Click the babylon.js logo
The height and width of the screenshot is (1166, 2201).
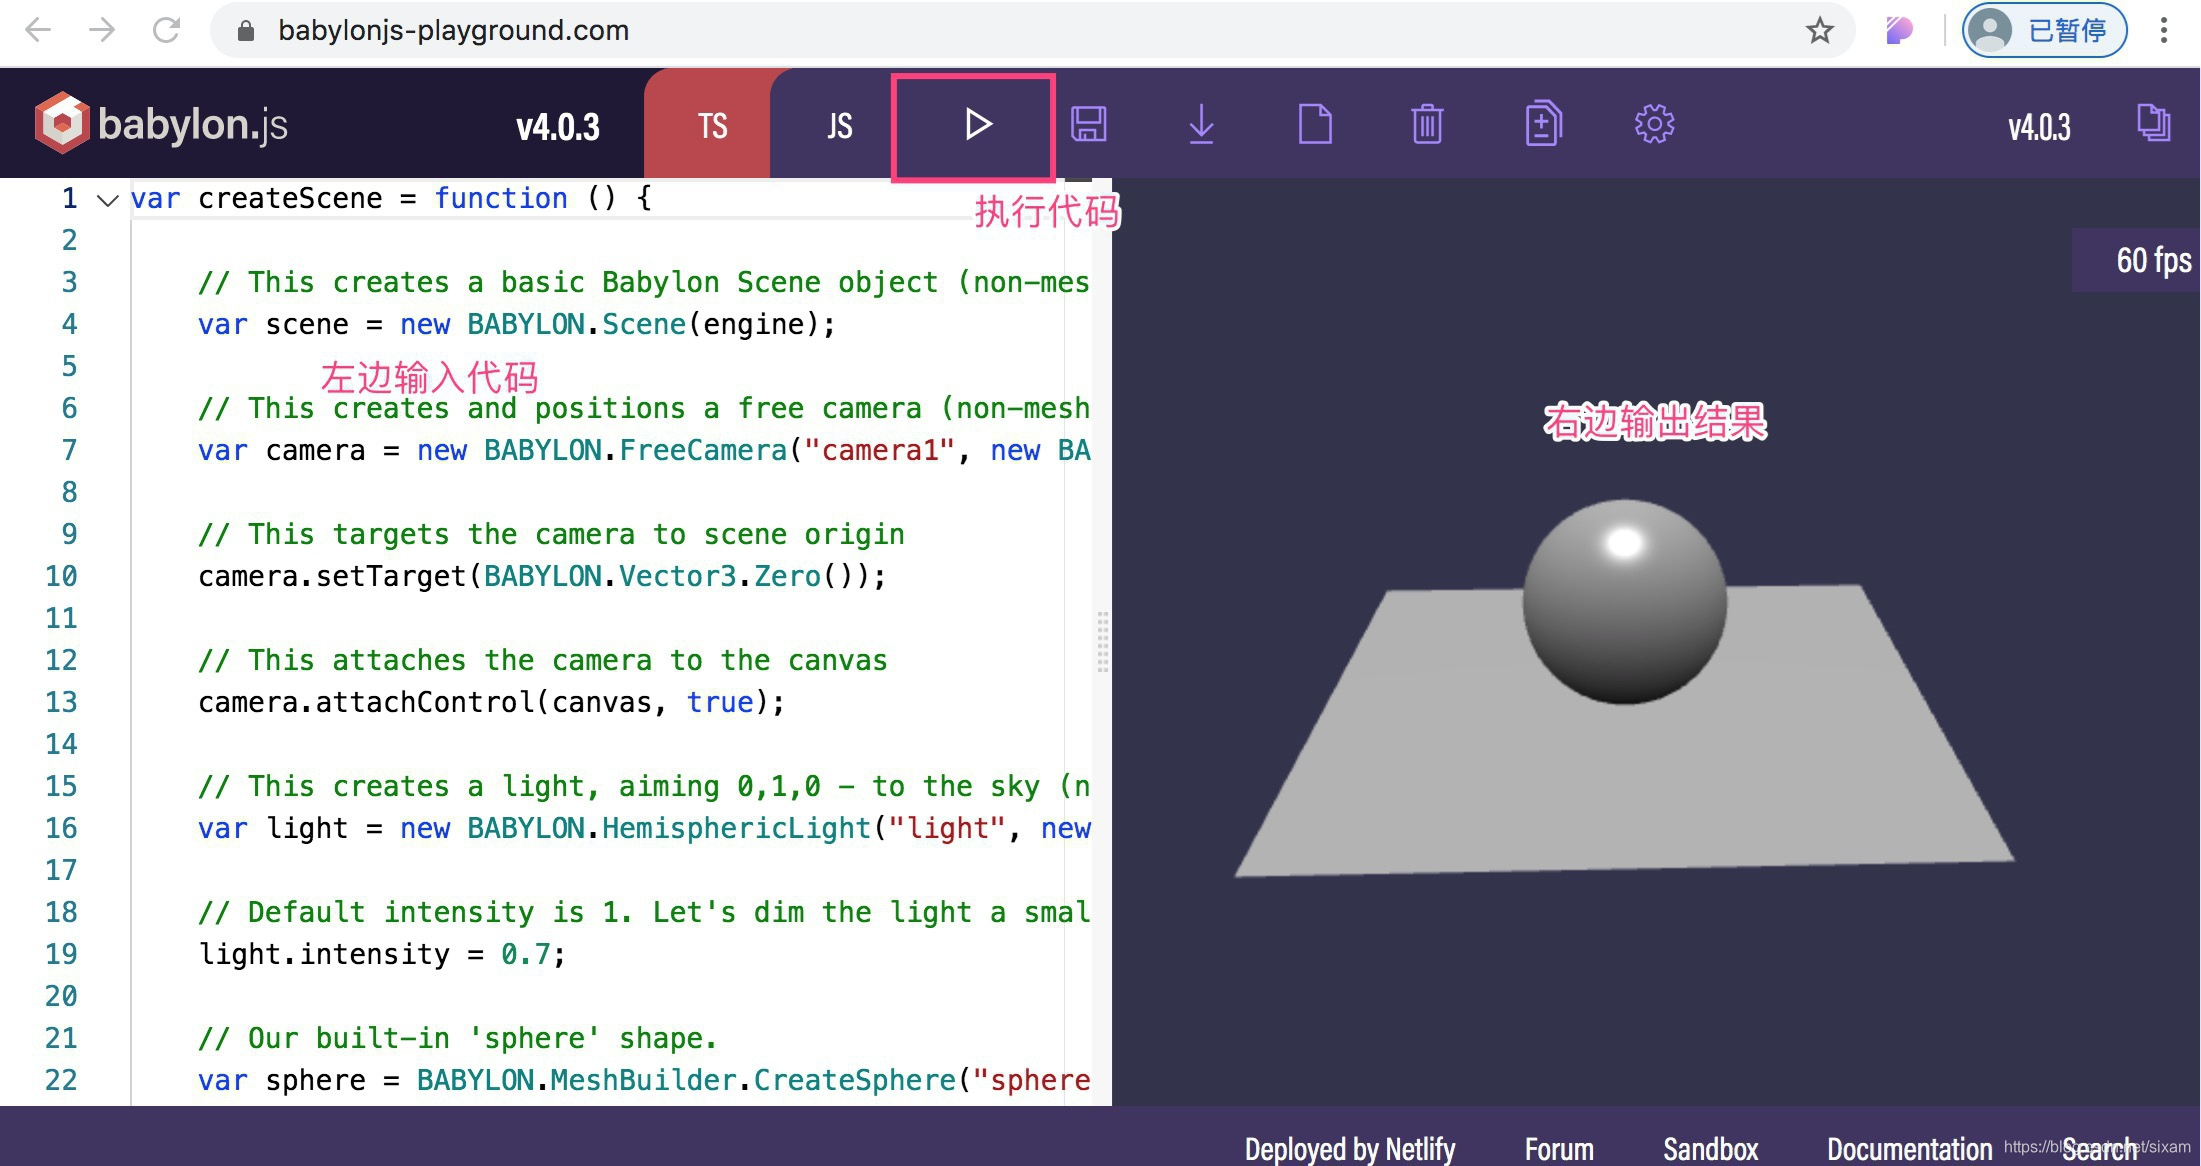[x=160, y=123]
